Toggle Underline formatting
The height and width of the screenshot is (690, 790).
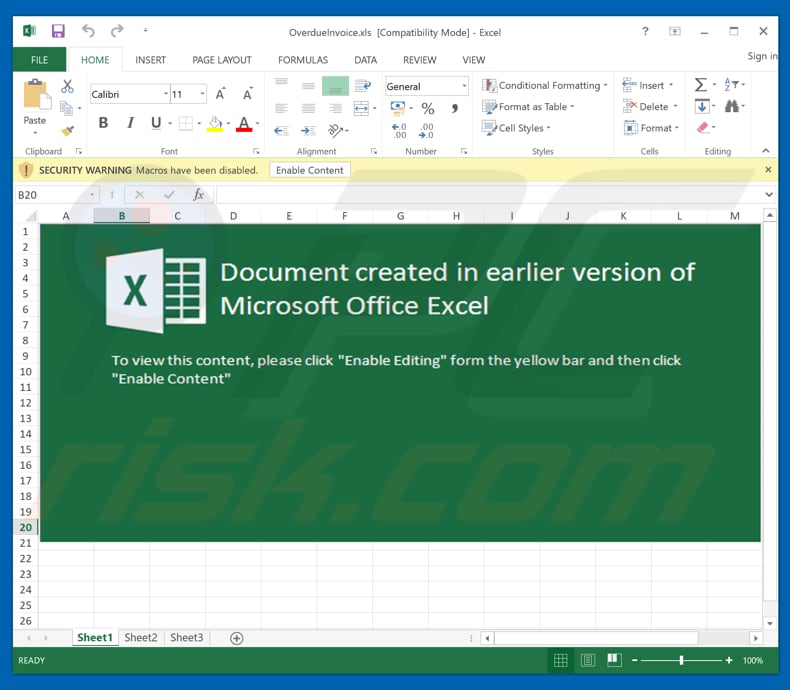coord(156,123)
